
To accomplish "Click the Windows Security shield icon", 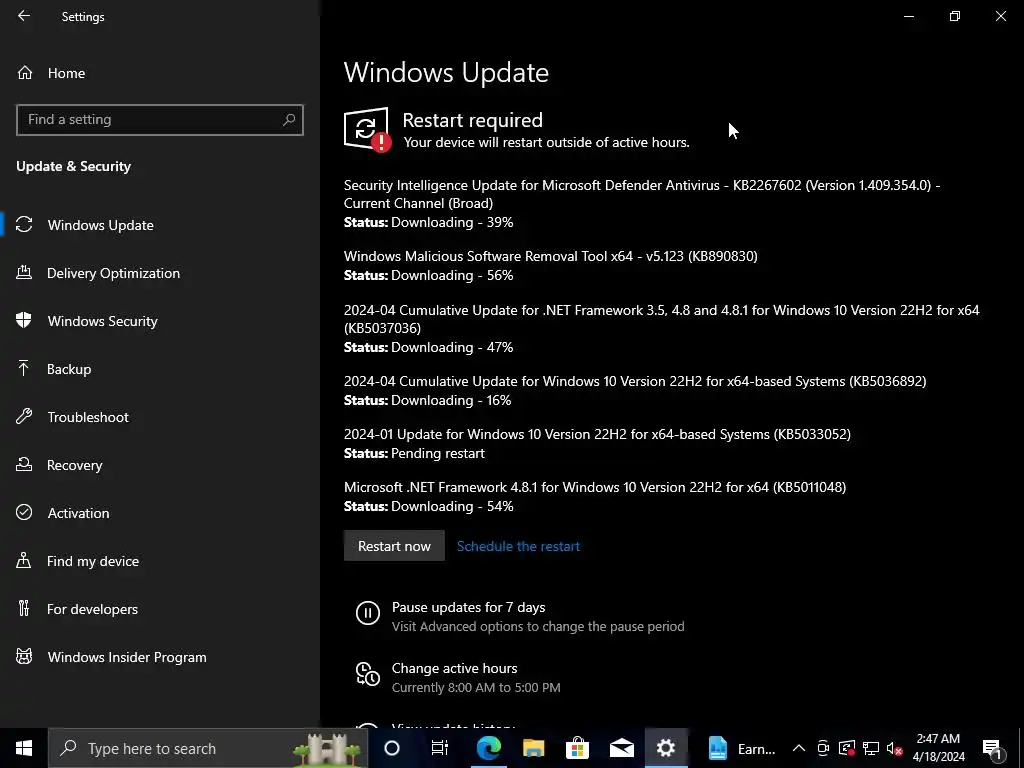I will tap(24, 321).
